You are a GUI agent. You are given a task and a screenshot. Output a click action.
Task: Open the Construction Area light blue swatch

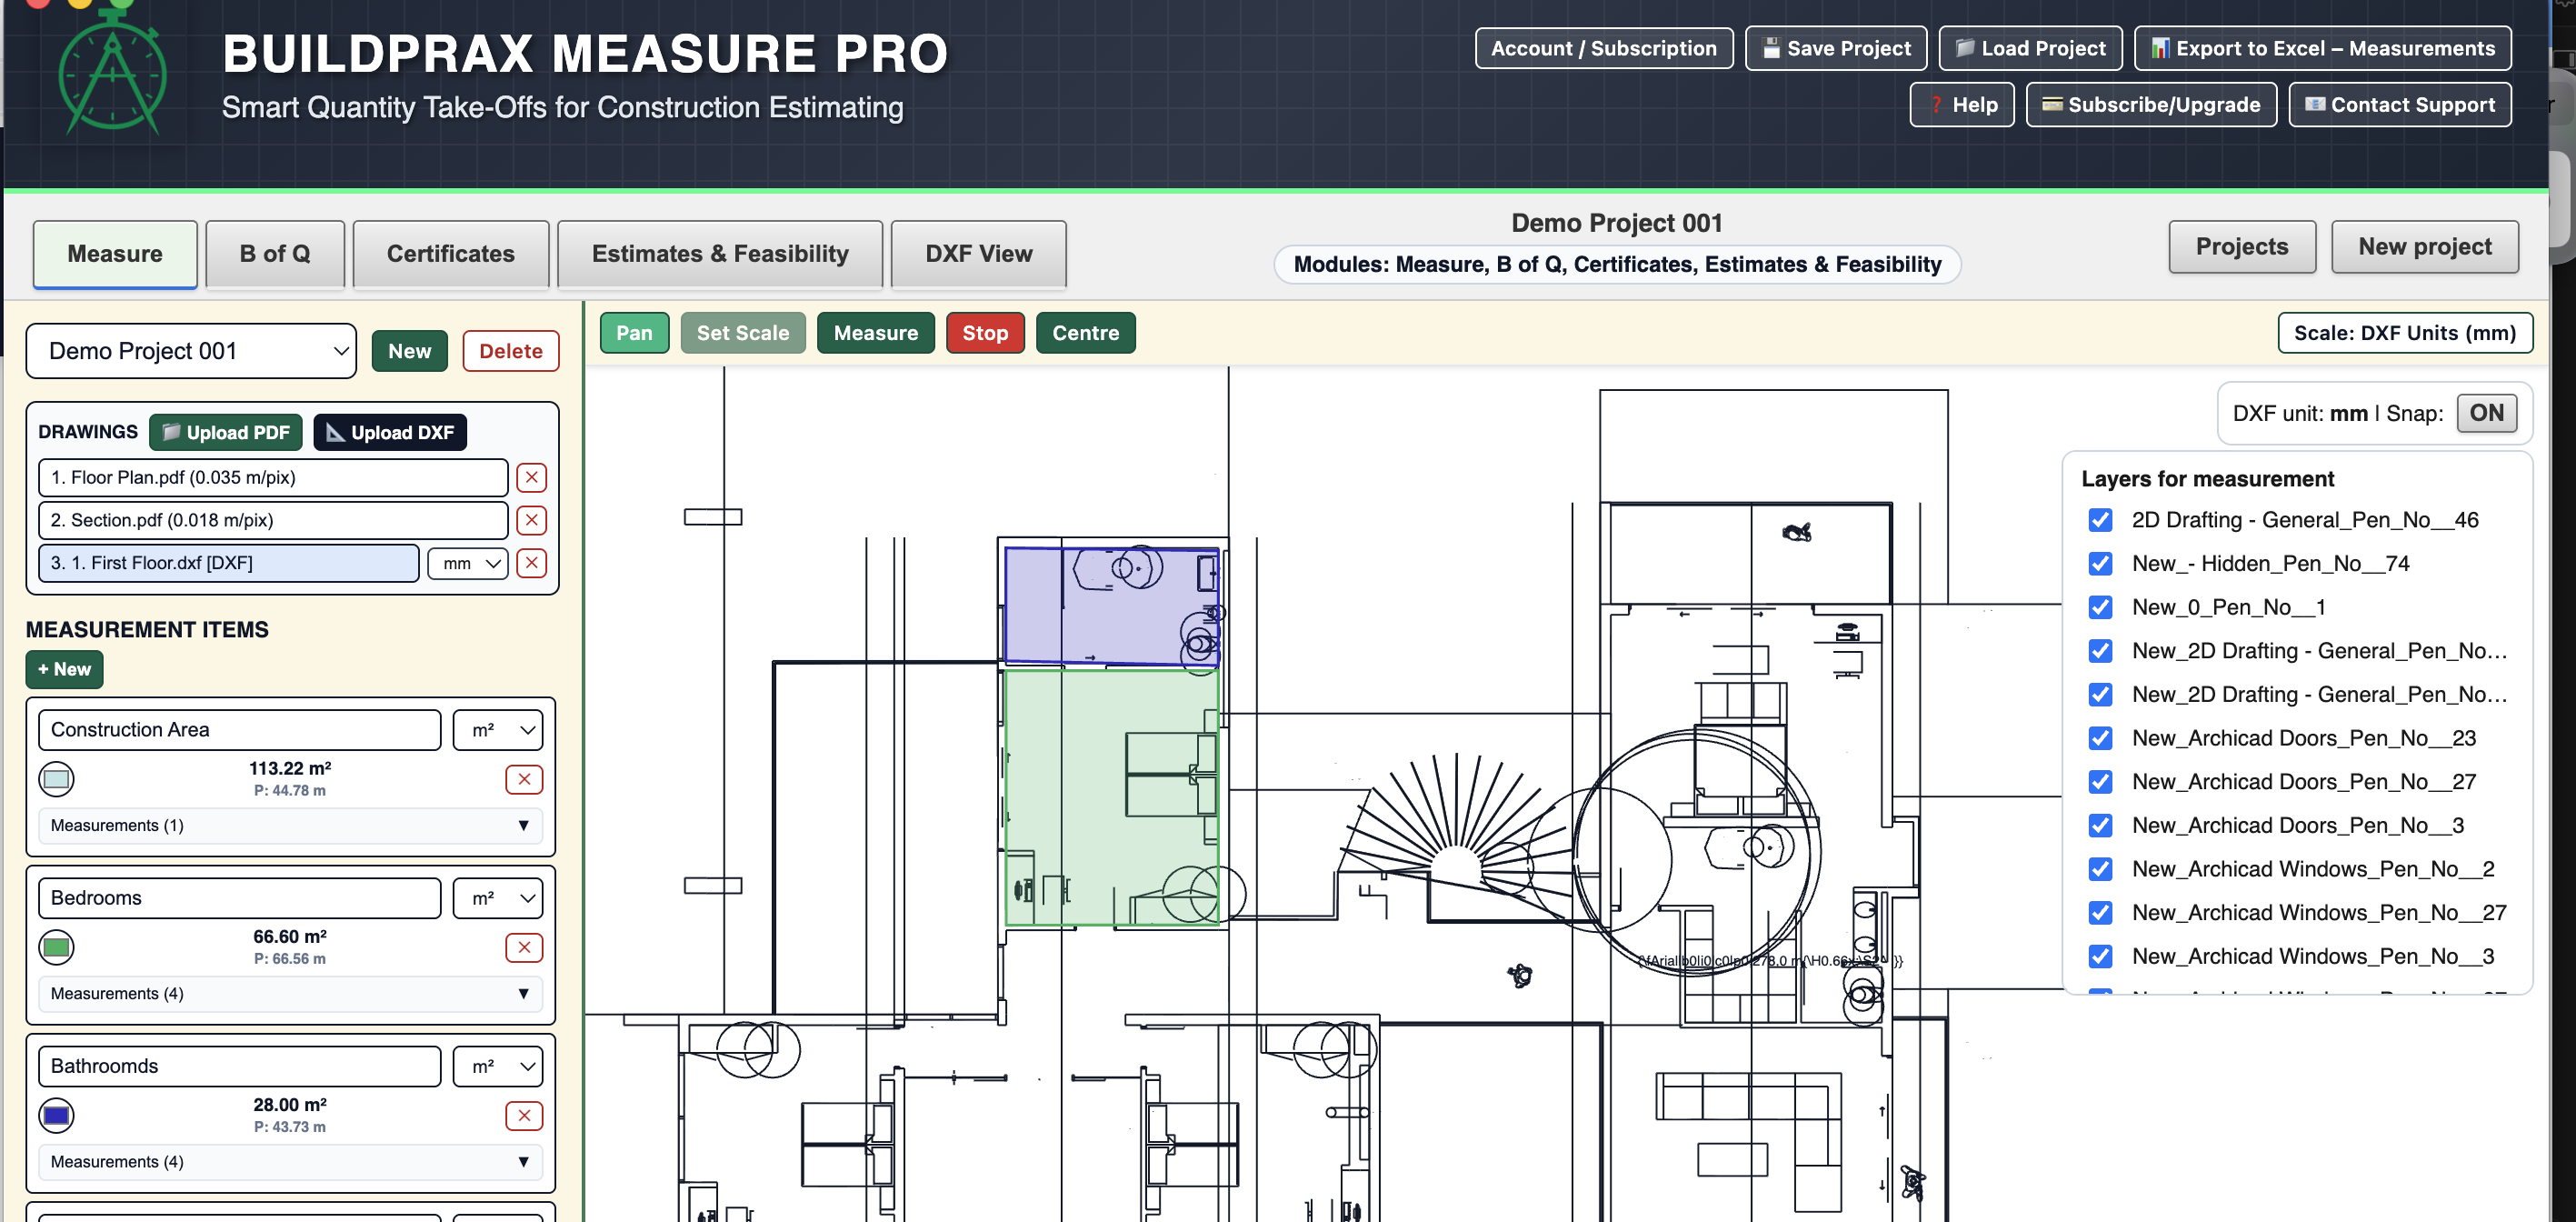pos(56,779)
